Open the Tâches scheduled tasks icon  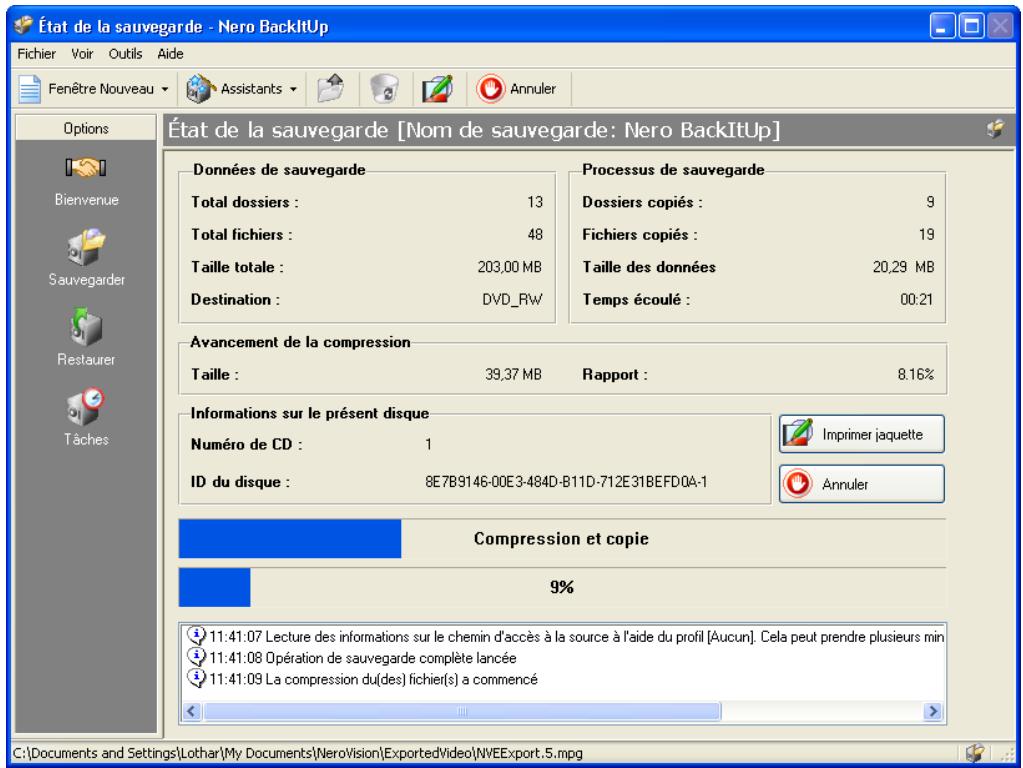click(85, 407)
